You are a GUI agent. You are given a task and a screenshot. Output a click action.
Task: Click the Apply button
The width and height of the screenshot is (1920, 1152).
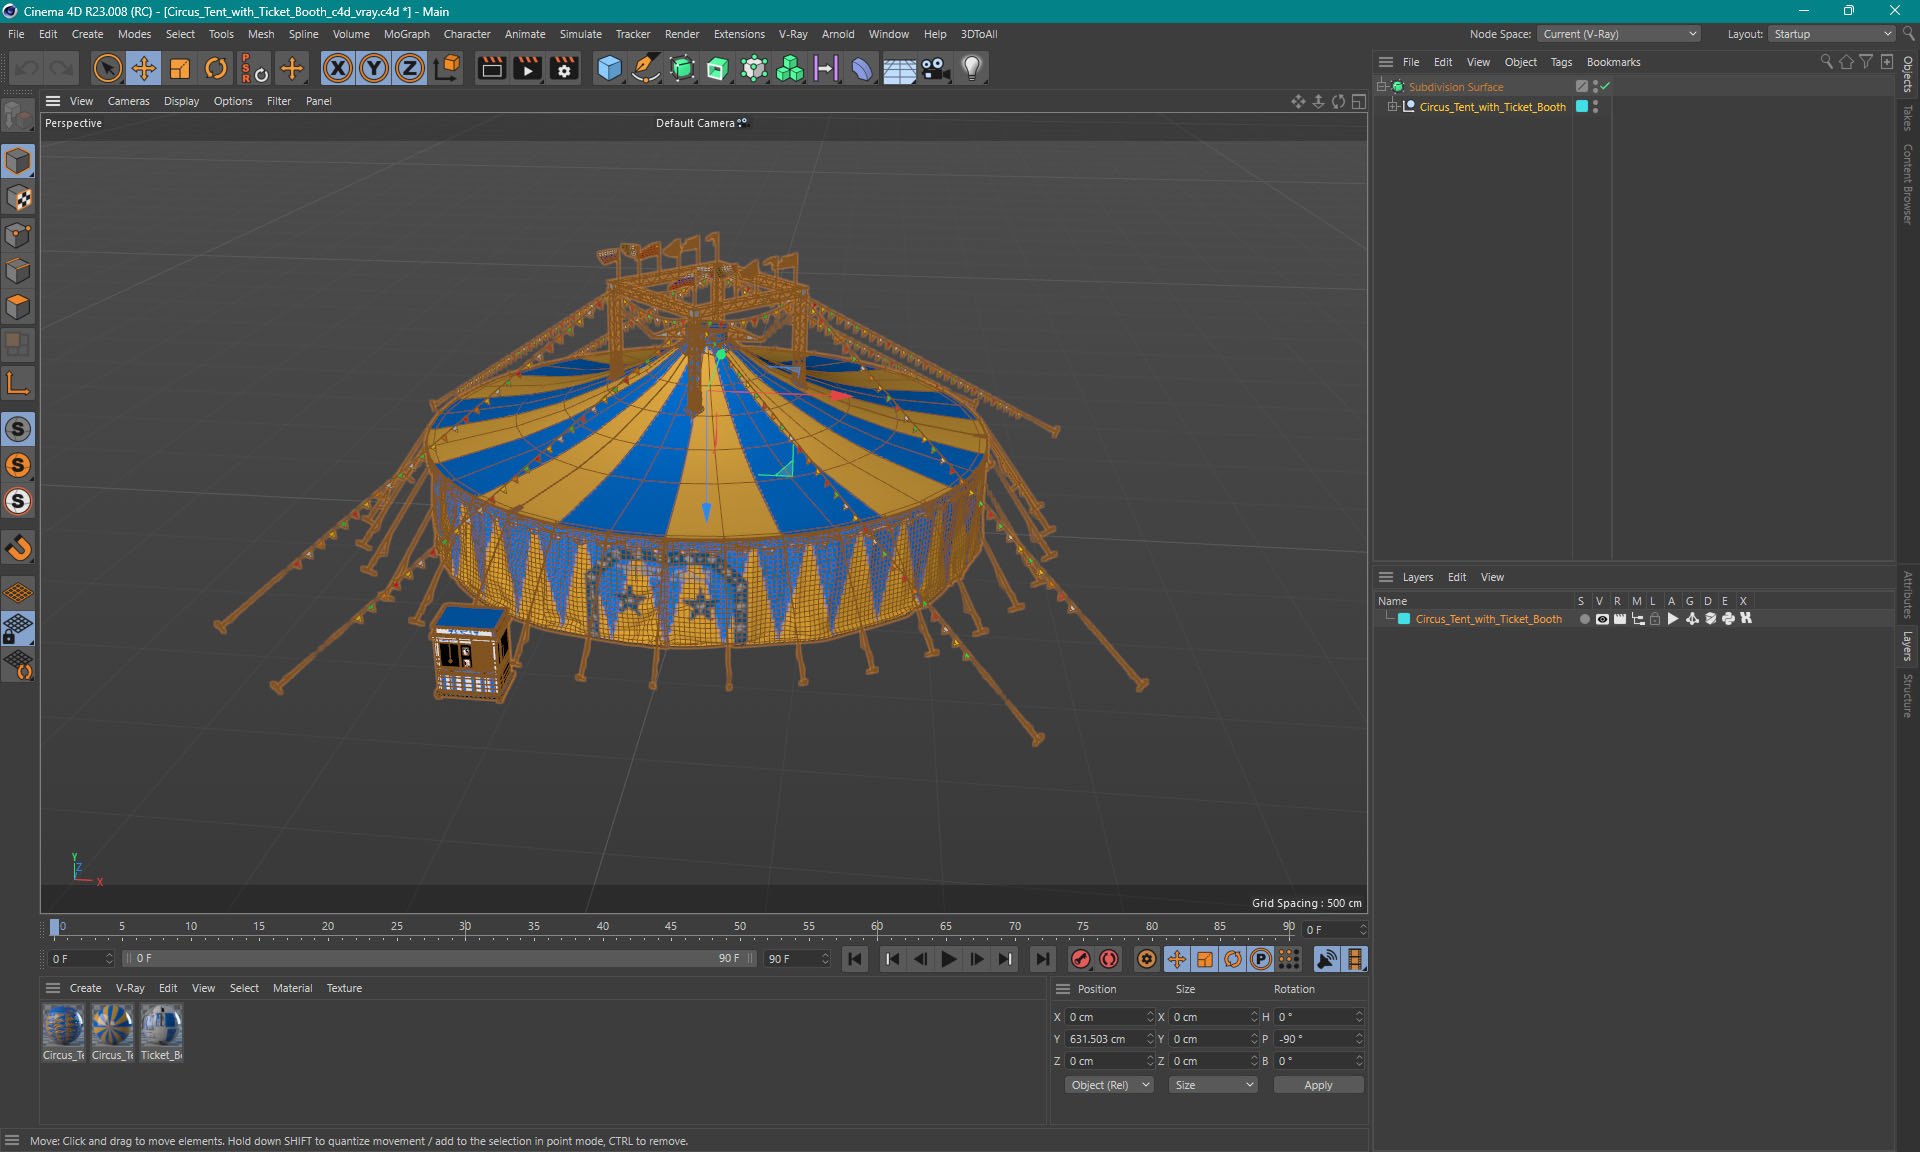coord(1318,1085)
